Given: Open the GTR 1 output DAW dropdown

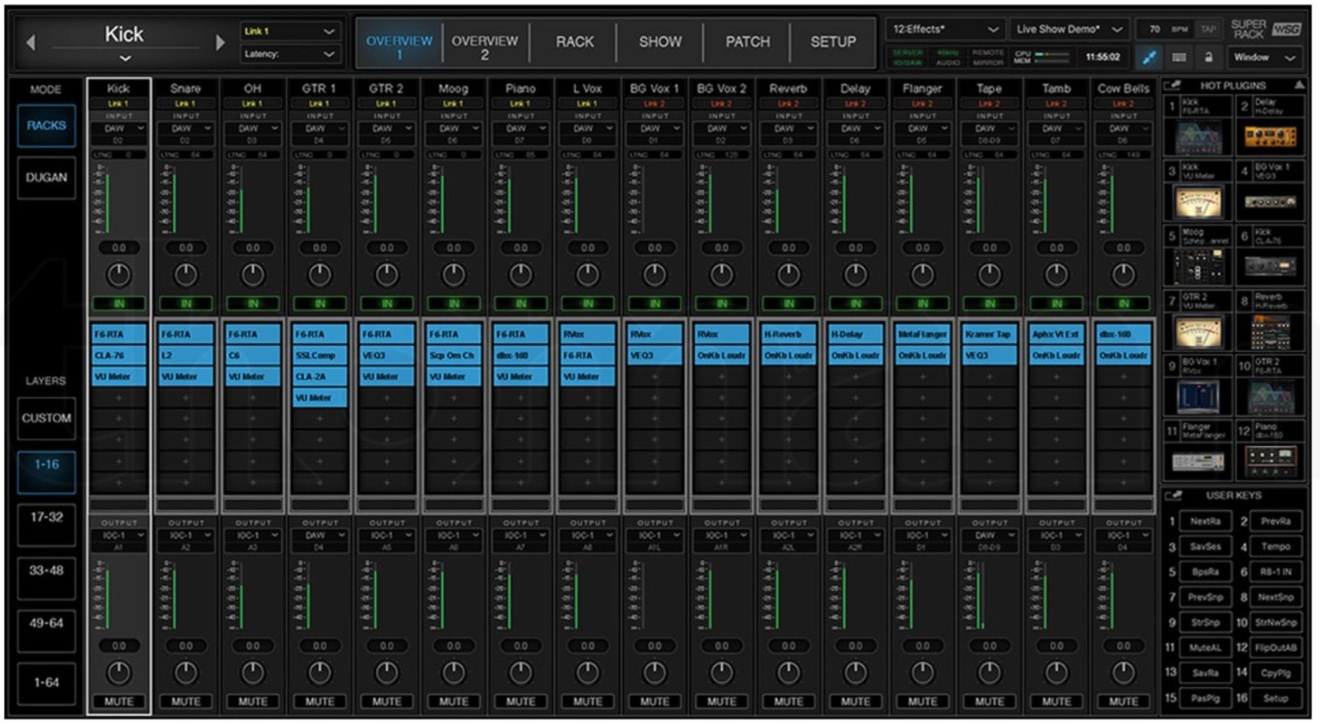Looking at the screenshot, I should (319, 535).
